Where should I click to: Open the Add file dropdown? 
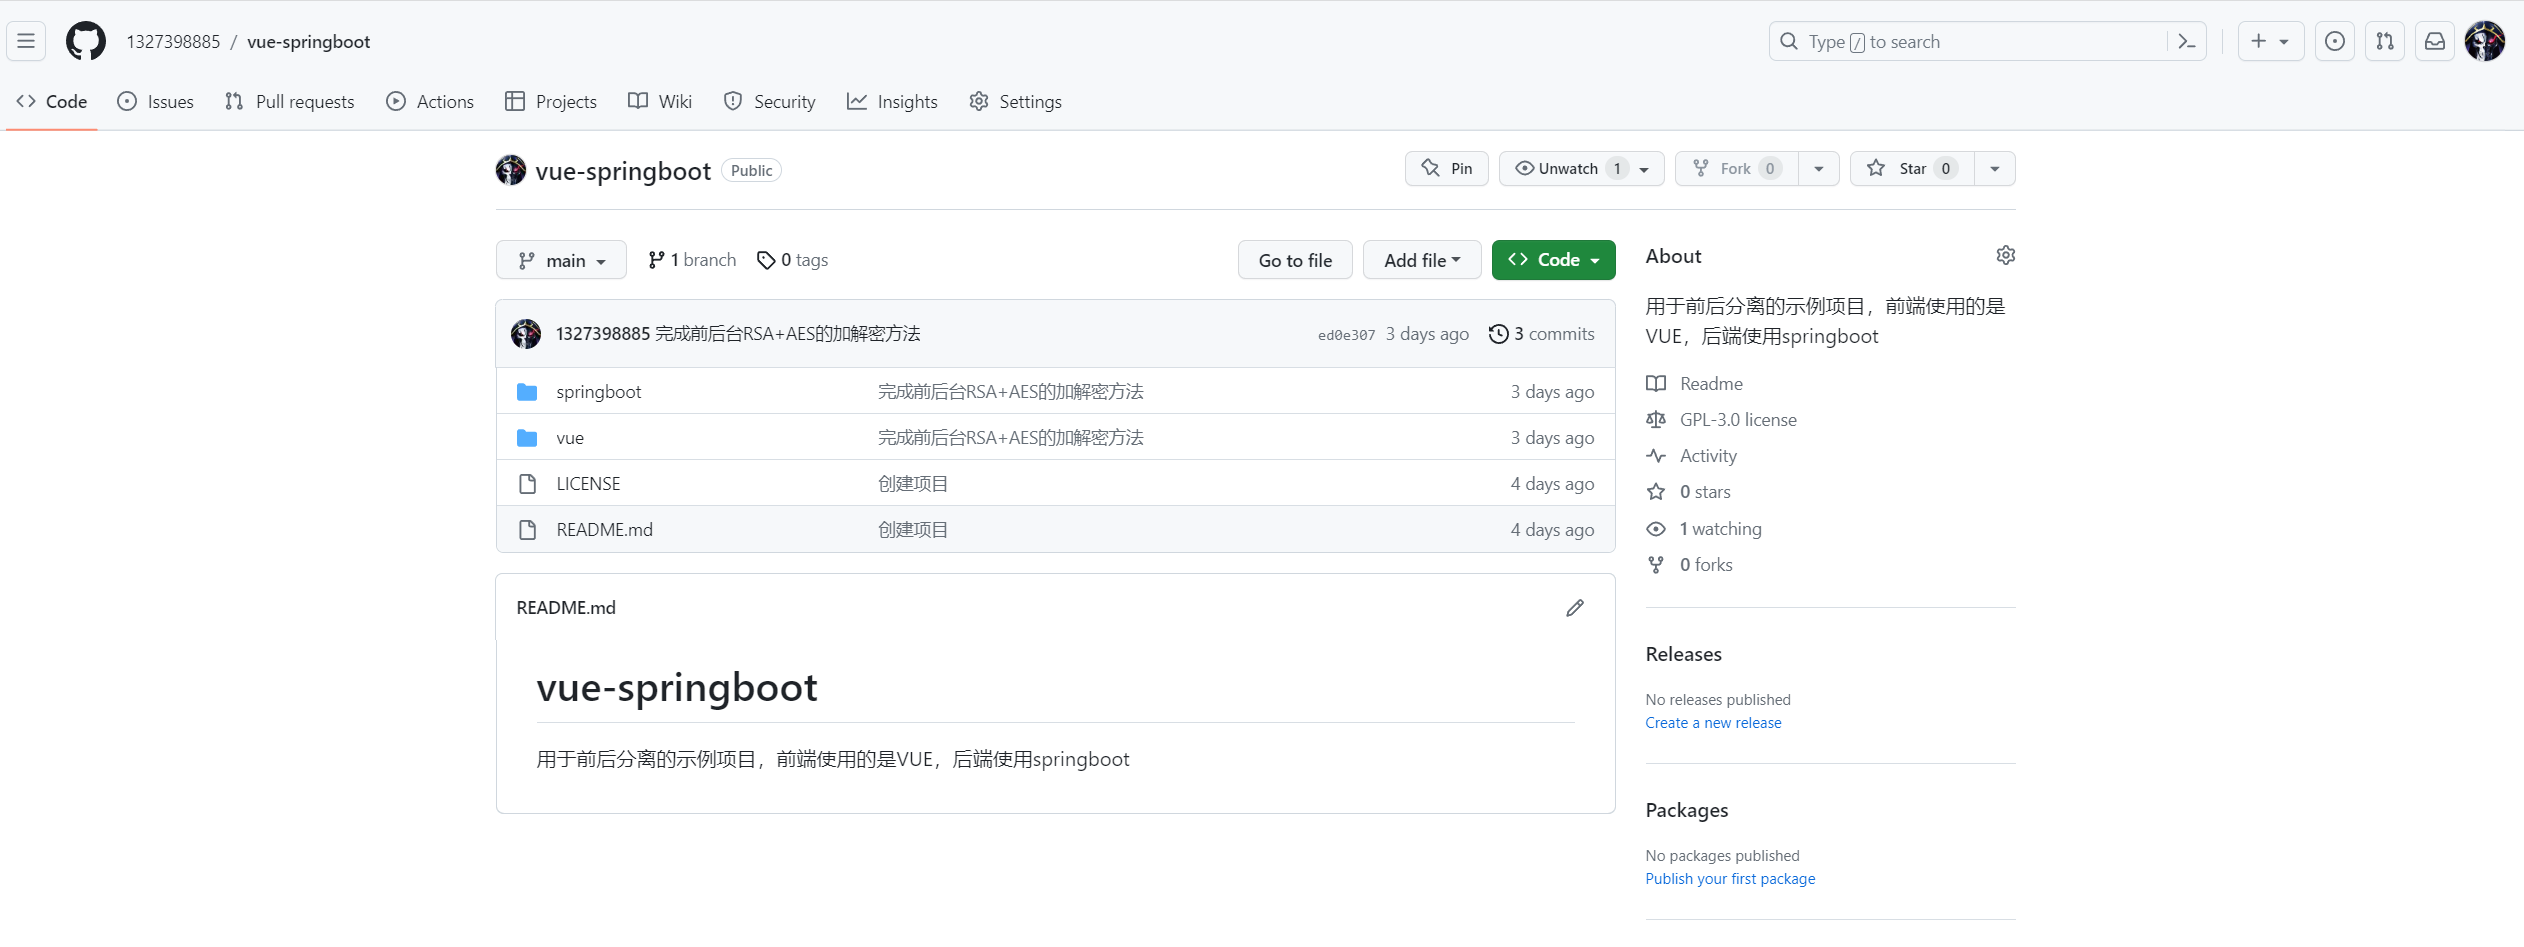click(1421, 260)
